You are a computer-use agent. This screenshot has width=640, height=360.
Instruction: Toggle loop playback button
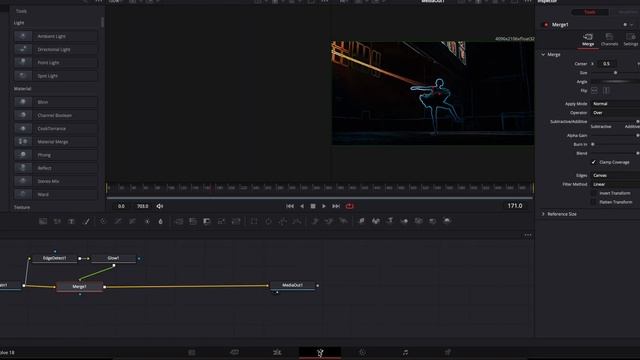click(349, 206)
